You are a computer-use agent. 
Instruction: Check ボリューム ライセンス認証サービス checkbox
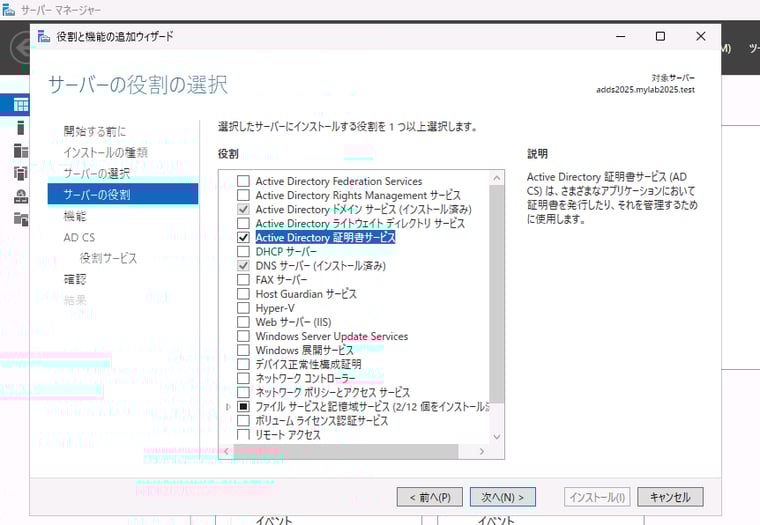click(x=243, y=420)
